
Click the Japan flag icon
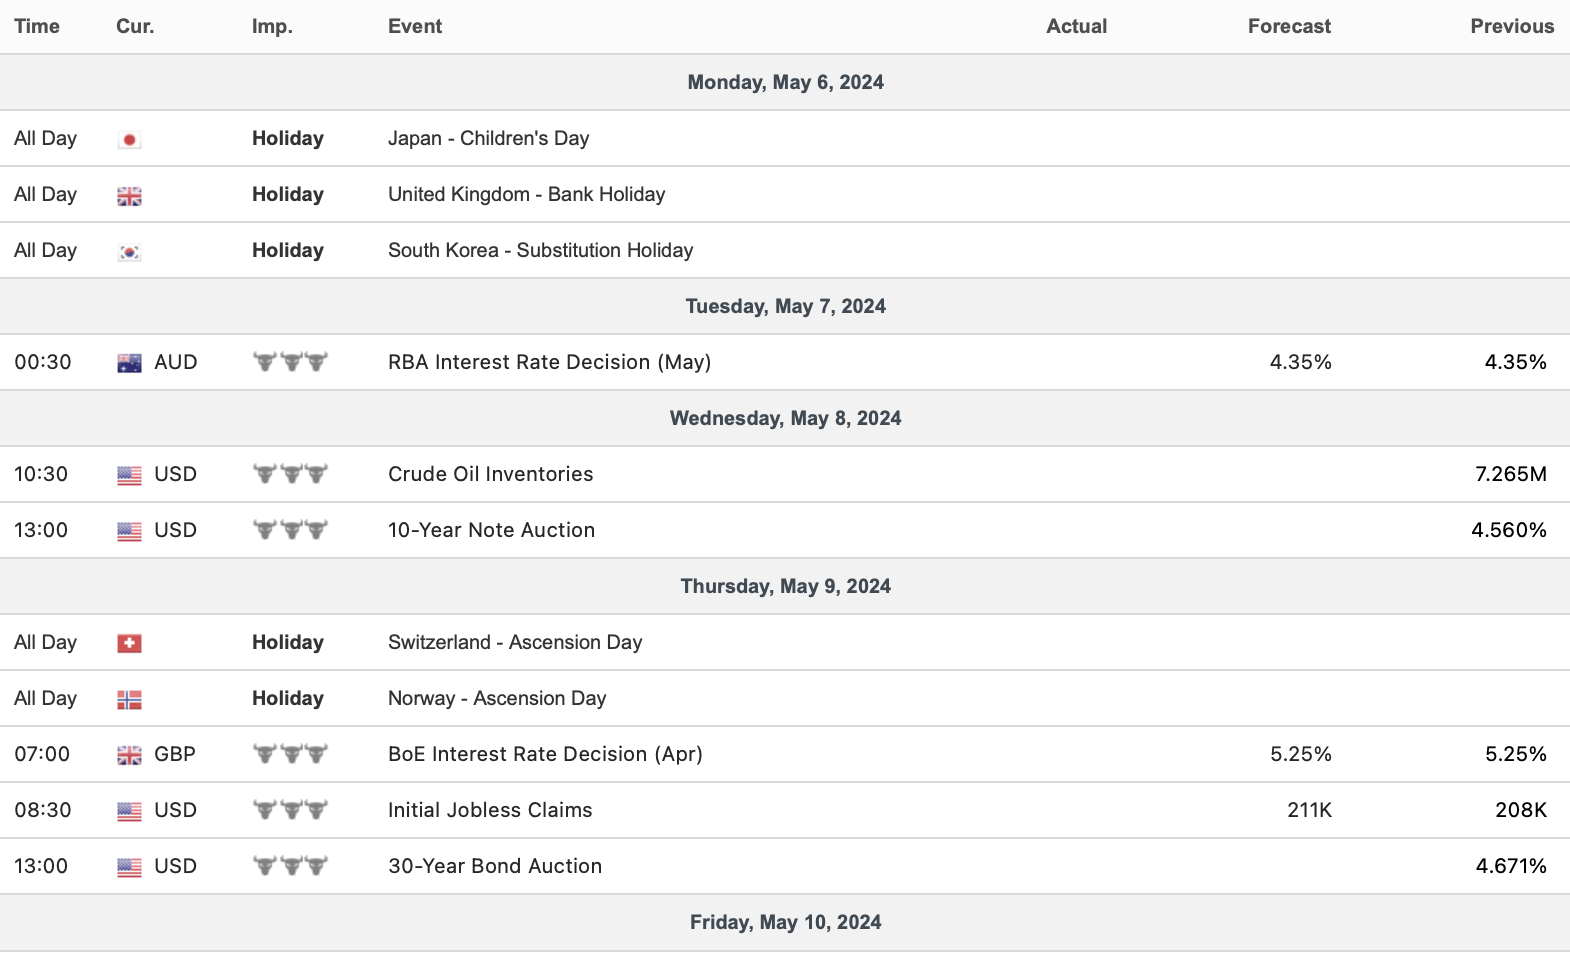tap(129, 140)
